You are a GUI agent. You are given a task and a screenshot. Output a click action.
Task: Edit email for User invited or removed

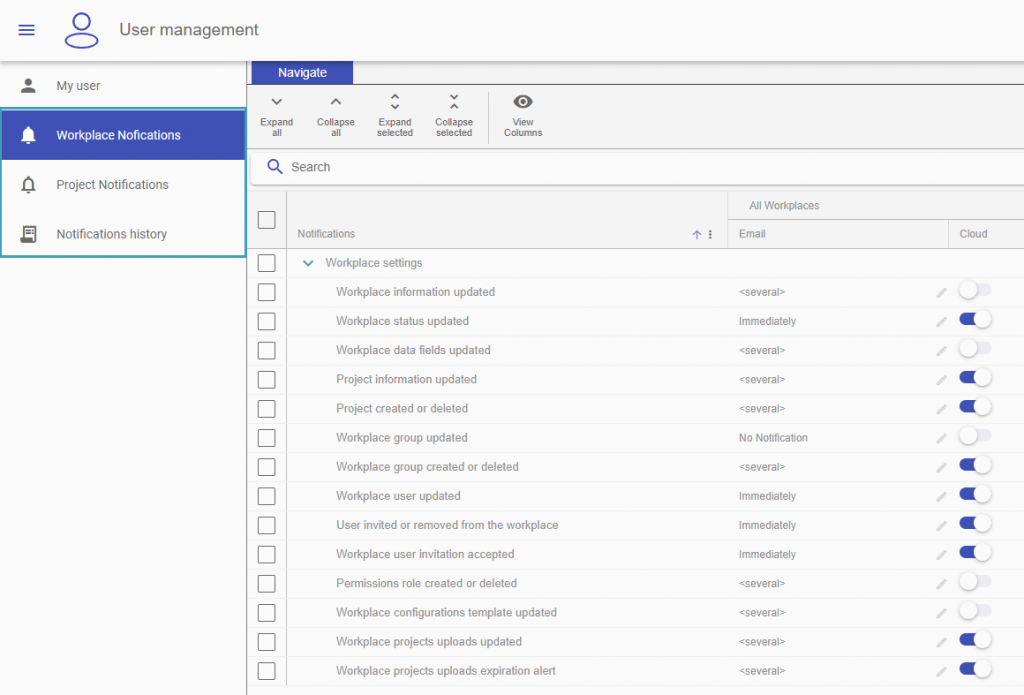pos(941,526)
